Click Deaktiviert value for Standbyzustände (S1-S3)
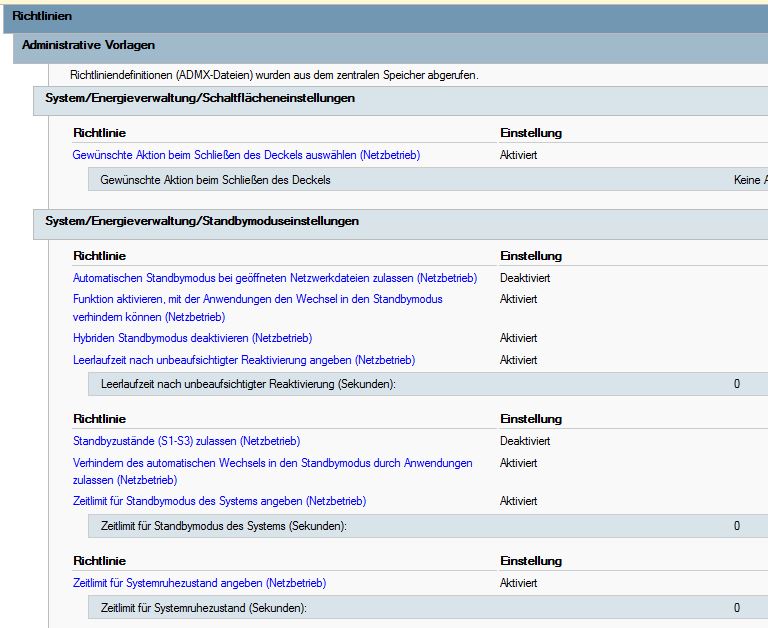The width and height of the screenshot is (768, 628). (525, 441)
